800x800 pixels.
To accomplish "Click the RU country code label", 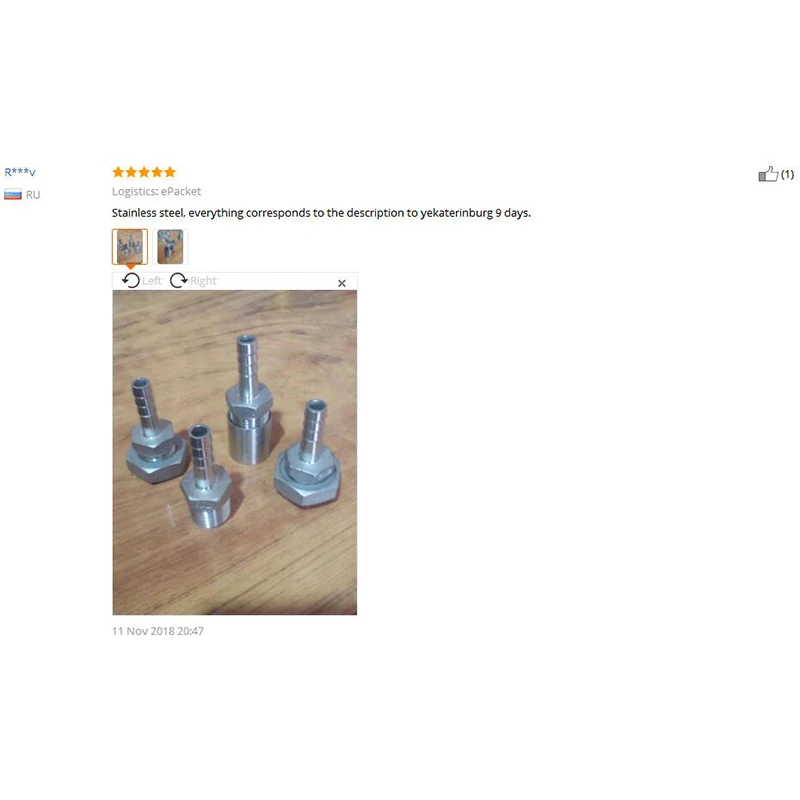I will [x=33, y=194].
